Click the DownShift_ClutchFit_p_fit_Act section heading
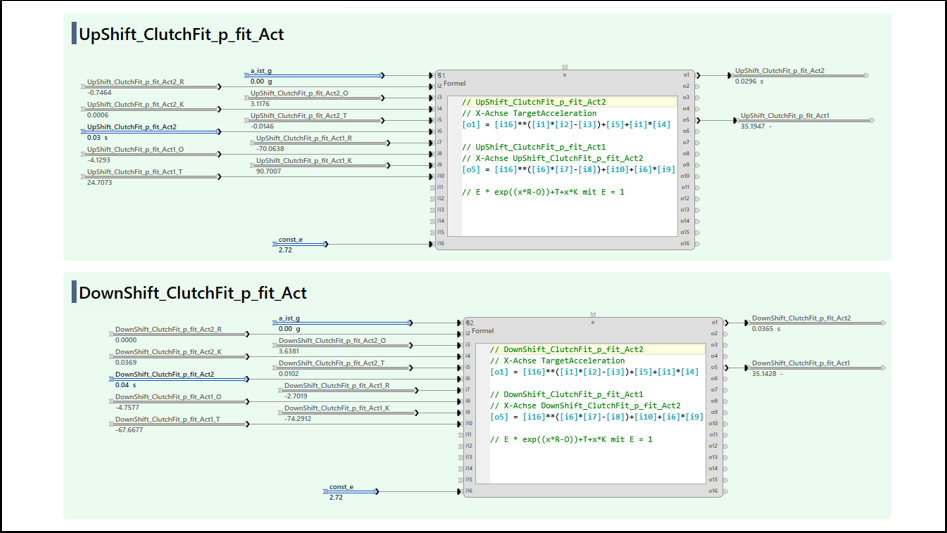The height and width of the screenshot is (533, 947). pos(192,293)
